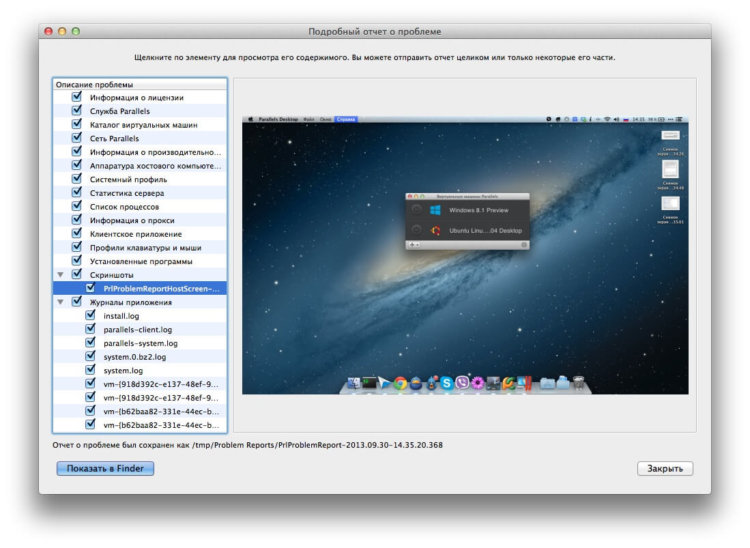Click the host screenshot preview image
The image size is (750, 548).
[465, 255]
